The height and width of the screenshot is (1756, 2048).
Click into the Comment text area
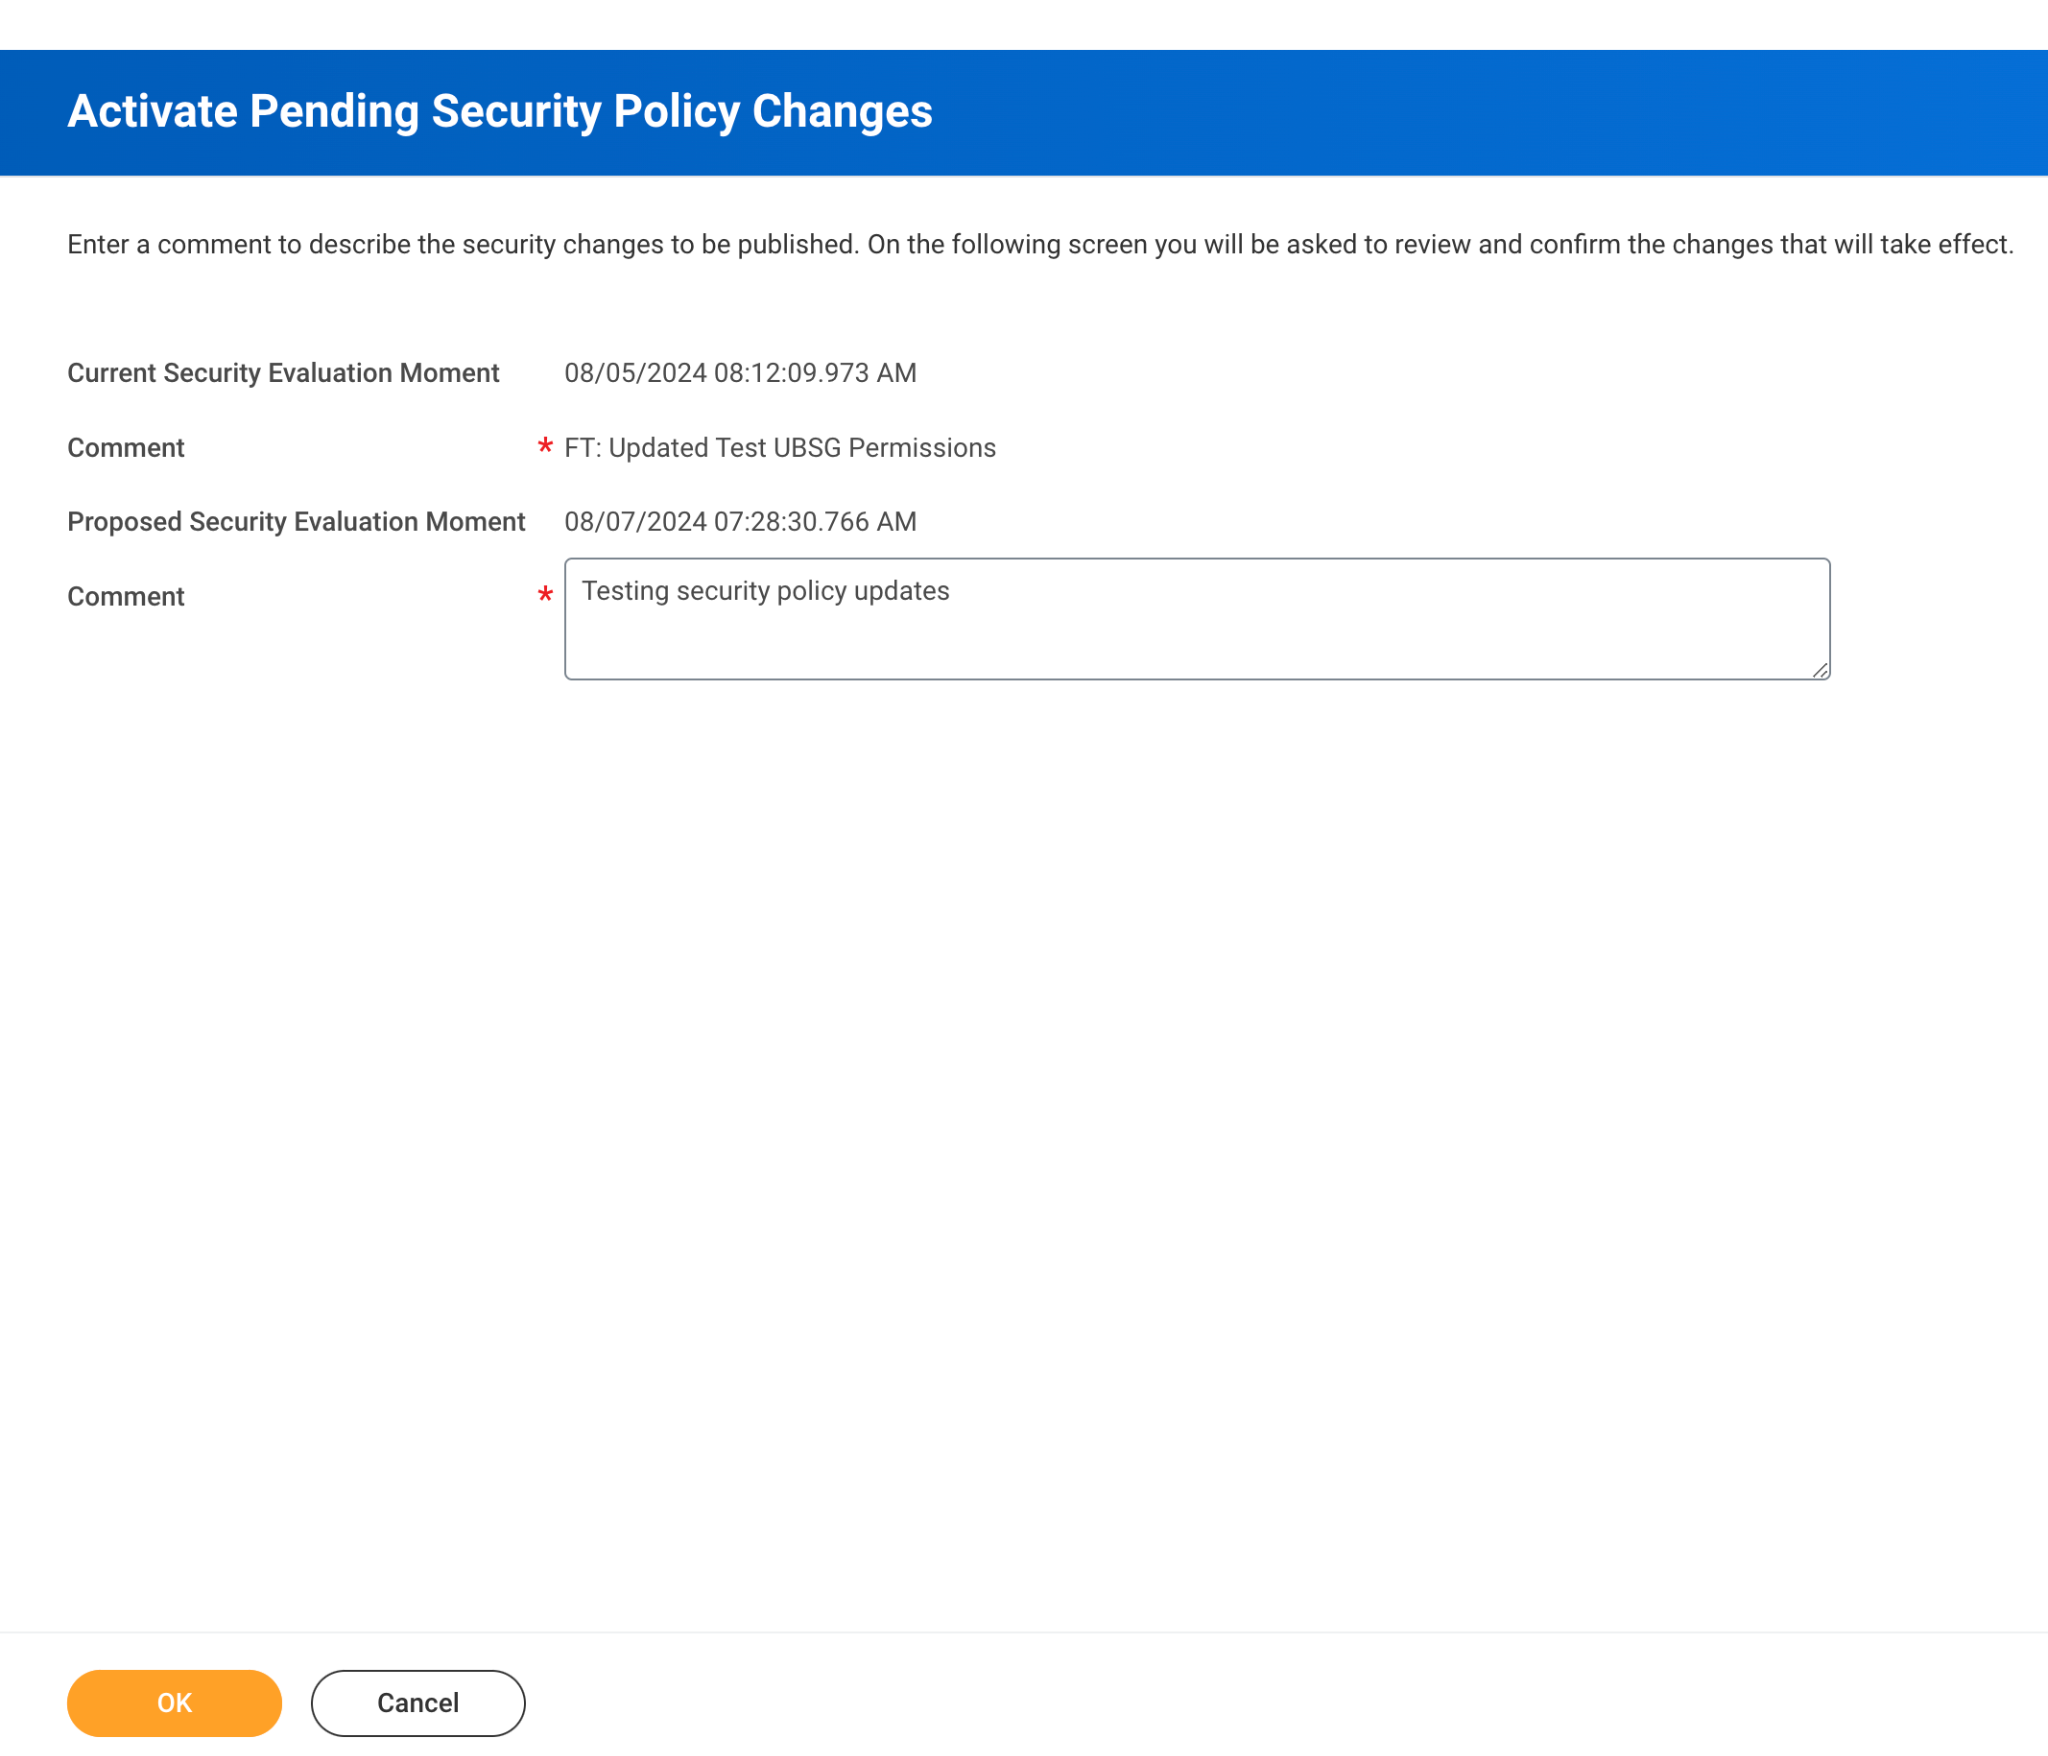pos(1197,619)
